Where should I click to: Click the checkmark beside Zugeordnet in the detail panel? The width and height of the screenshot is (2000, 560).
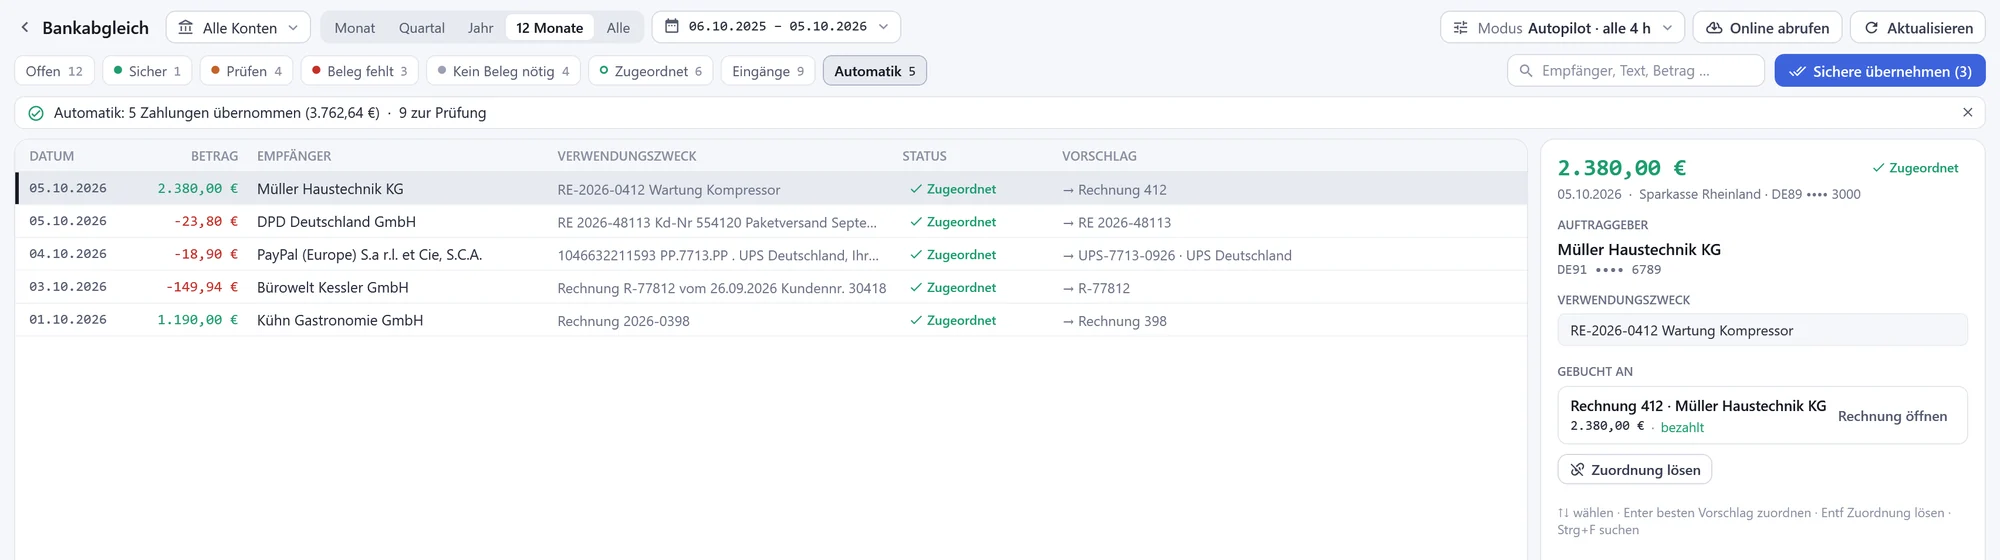tap(1878, 168)
